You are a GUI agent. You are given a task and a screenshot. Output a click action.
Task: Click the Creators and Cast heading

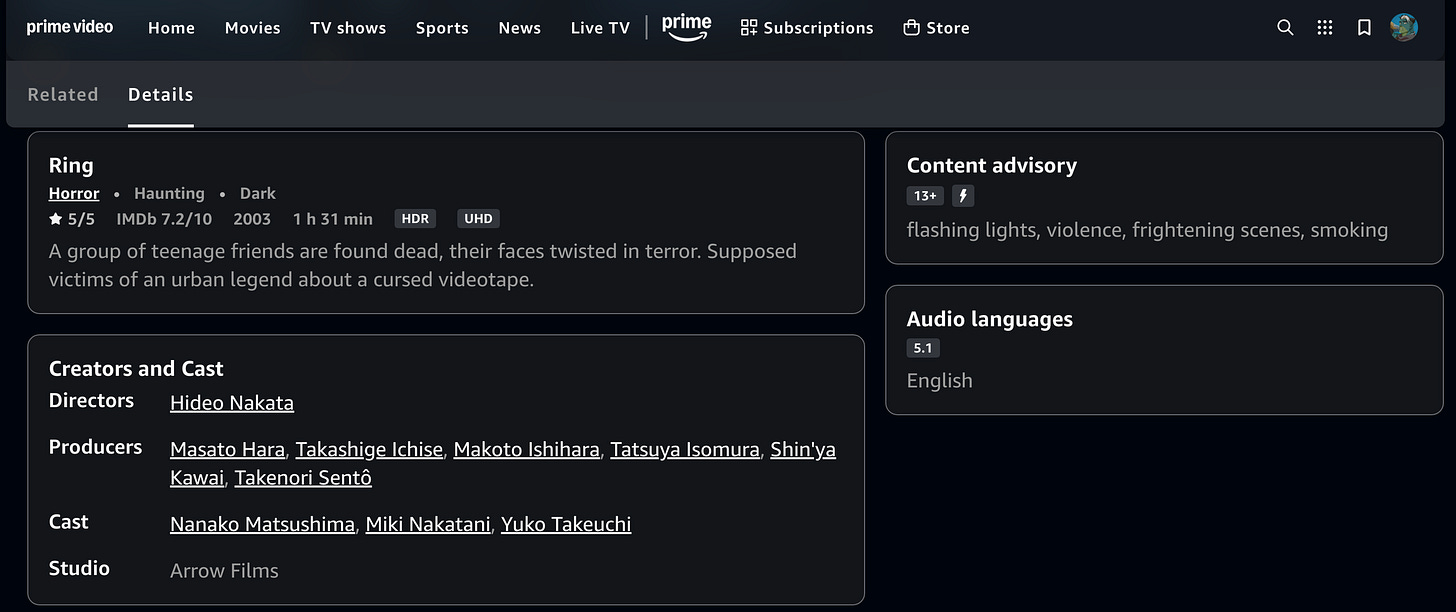tap(136, 369)
